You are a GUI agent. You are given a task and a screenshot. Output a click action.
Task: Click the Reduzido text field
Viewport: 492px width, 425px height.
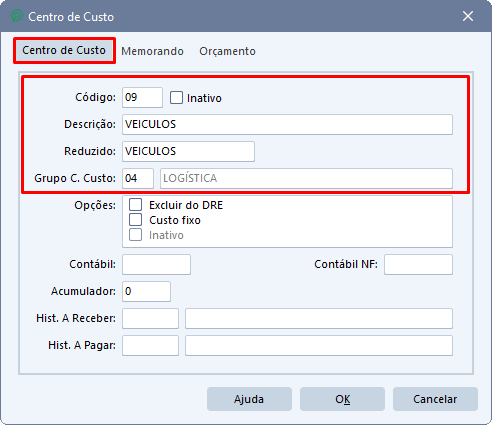188,151
